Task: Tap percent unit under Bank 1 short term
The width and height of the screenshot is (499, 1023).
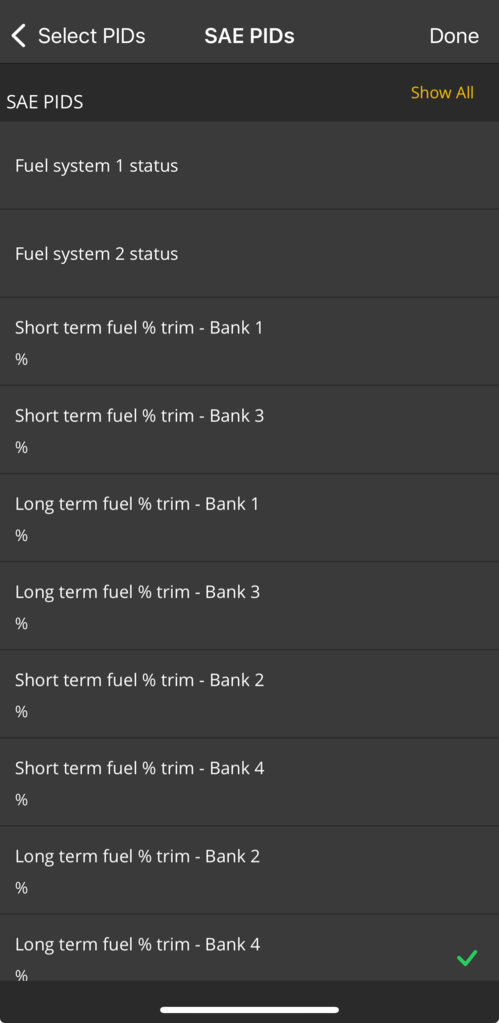Action: point(22,359)
